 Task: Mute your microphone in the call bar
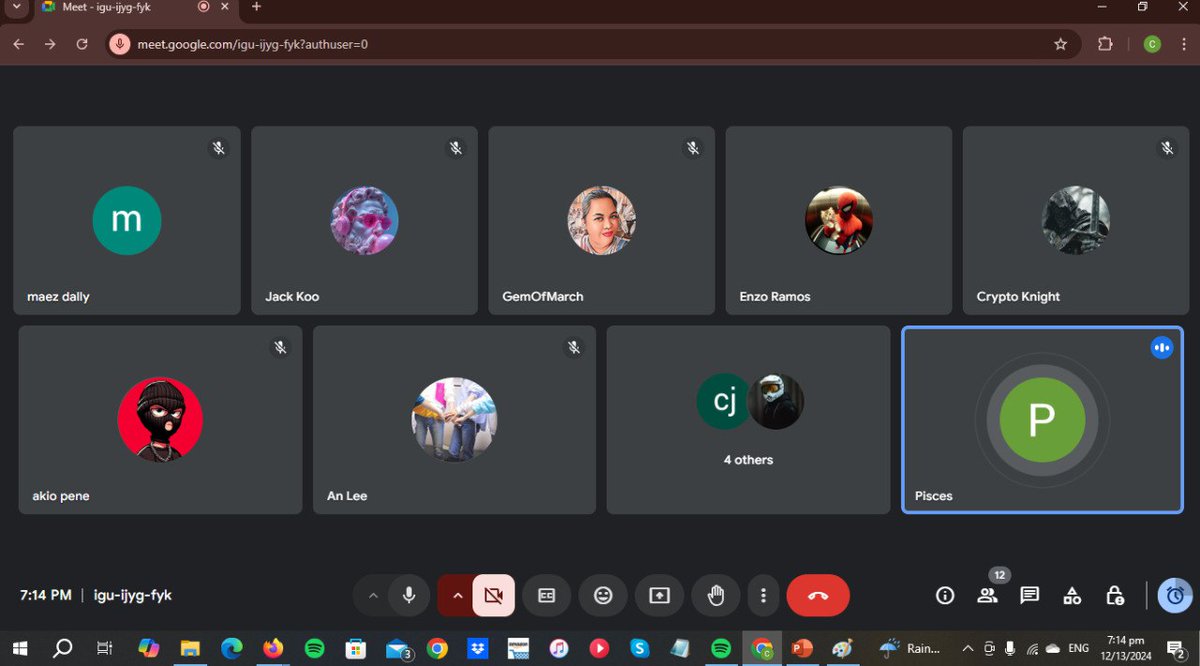coord(409,595)
